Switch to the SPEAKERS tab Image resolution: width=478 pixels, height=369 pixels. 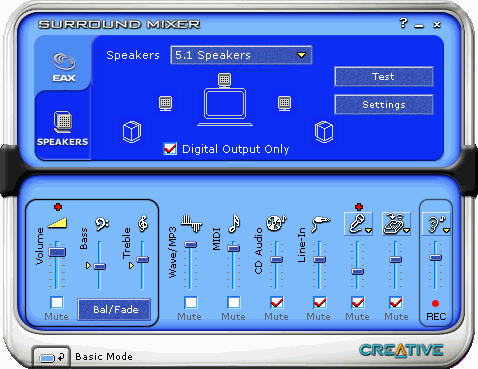[x=63, y=128]
